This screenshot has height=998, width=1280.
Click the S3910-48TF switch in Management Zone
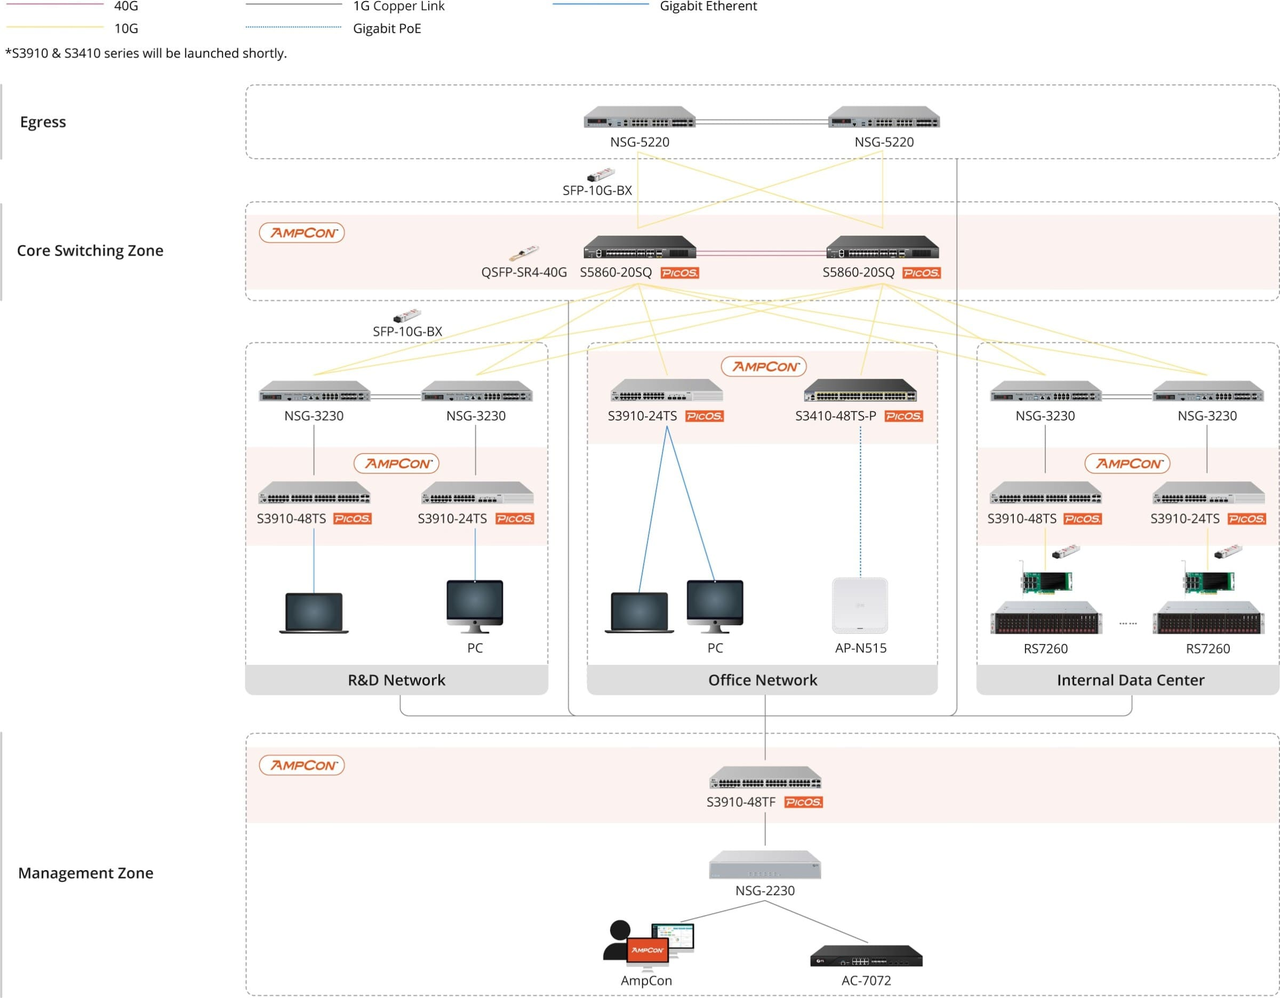coord(764,778)
